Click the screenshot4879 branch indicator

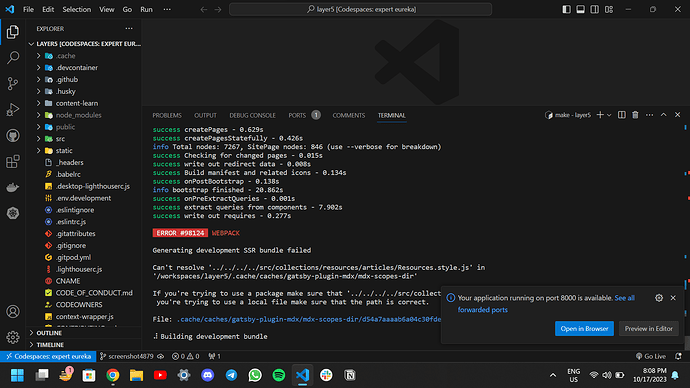click(x=127, y=356)
